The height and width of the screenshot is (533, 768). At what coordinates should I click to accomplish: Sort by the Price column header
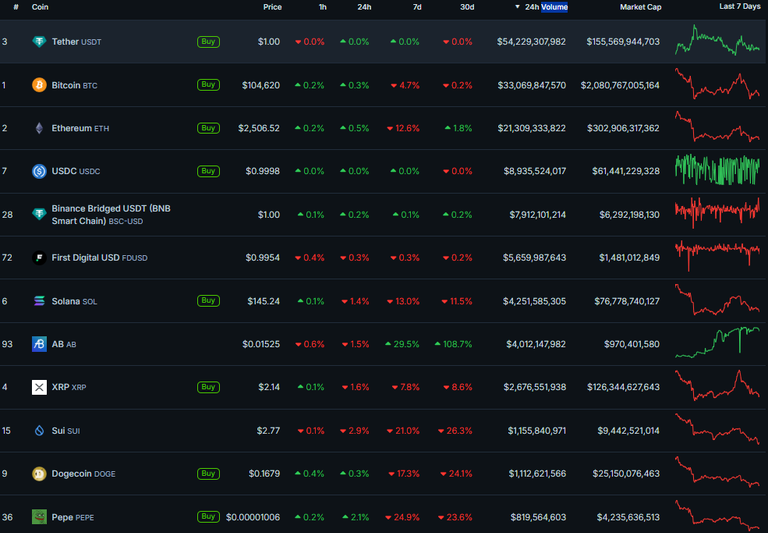pyautogui.click(x=272, y=7)
